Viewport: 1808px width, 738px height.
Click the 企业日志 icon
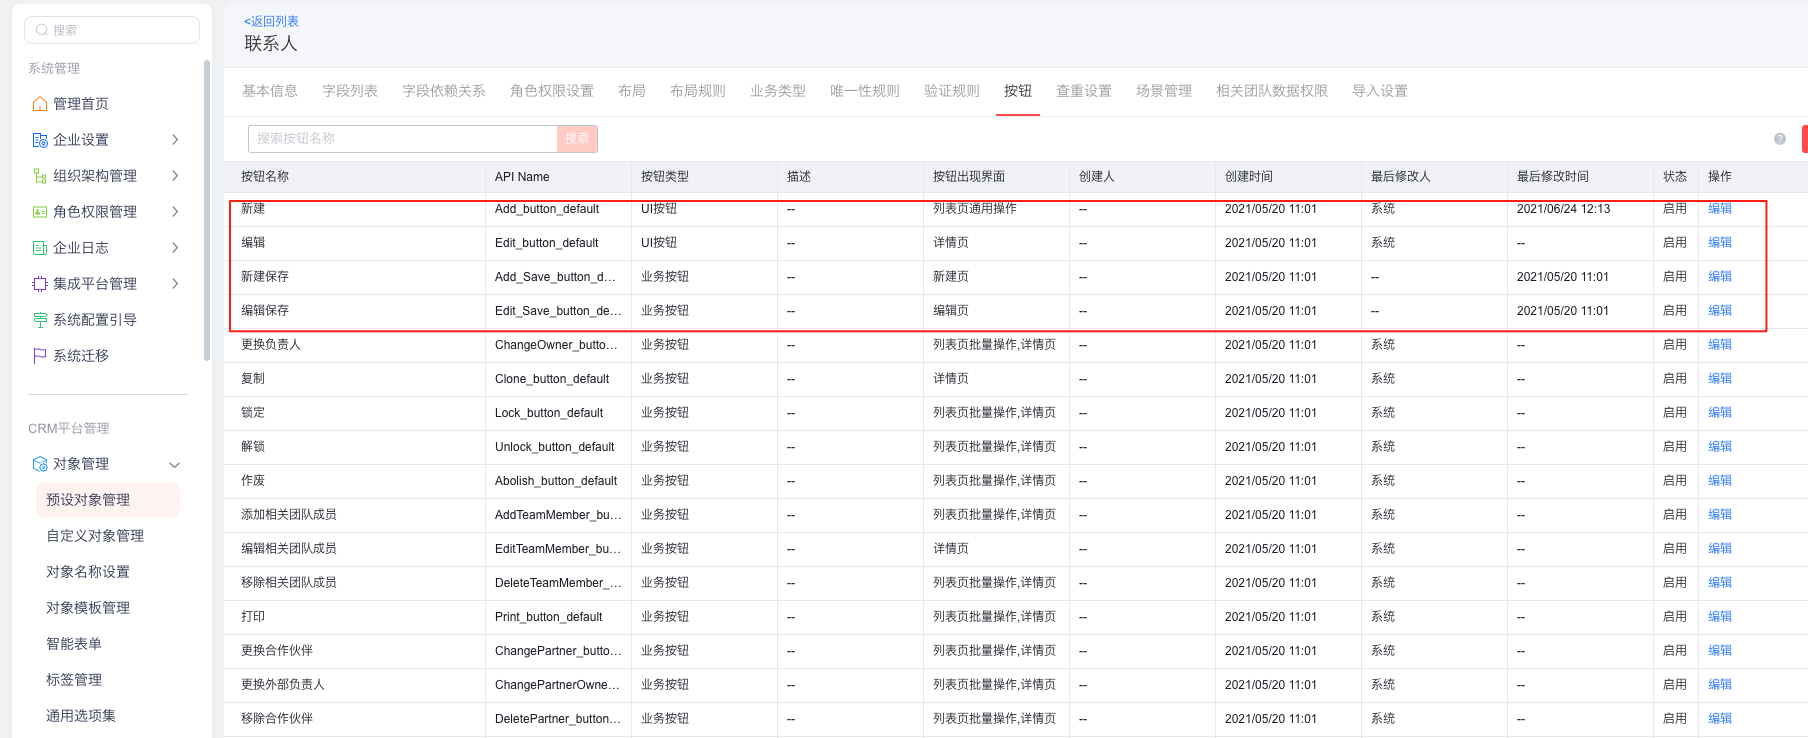[x=40, y=248]
